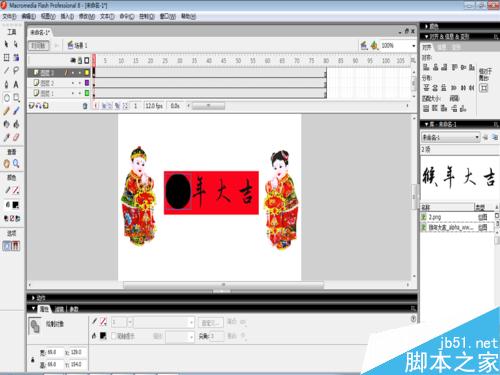Click padlock icon to lock all layers
The width and height of the screenshot is (500, 375).
[x=80, y=60]
